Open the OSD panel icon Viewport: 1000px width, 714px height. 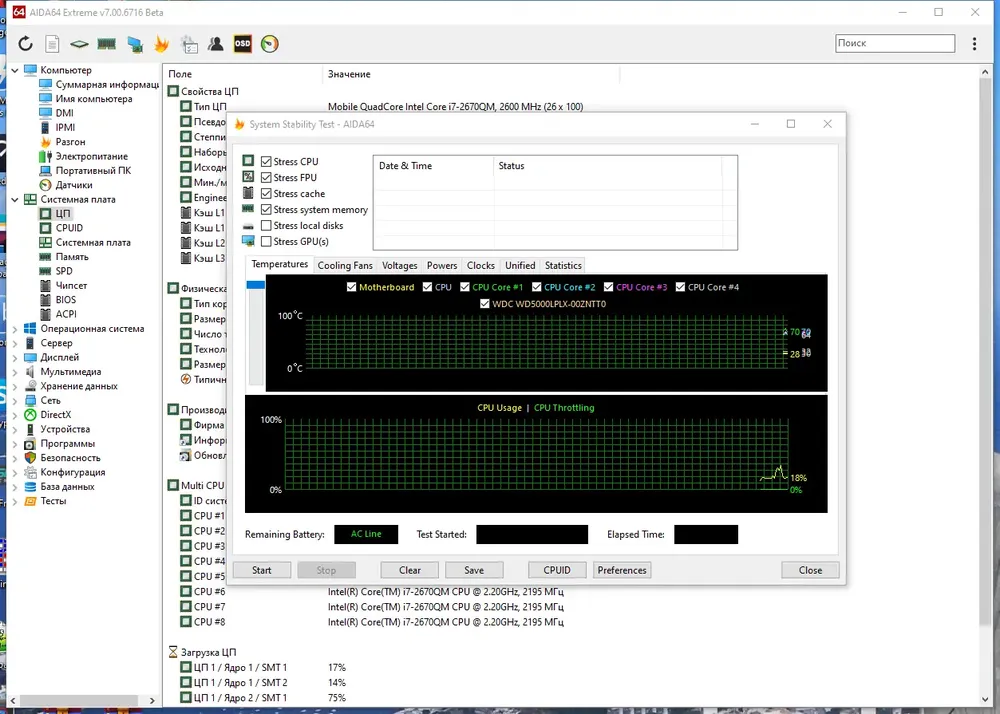click(x=242, y=43)
